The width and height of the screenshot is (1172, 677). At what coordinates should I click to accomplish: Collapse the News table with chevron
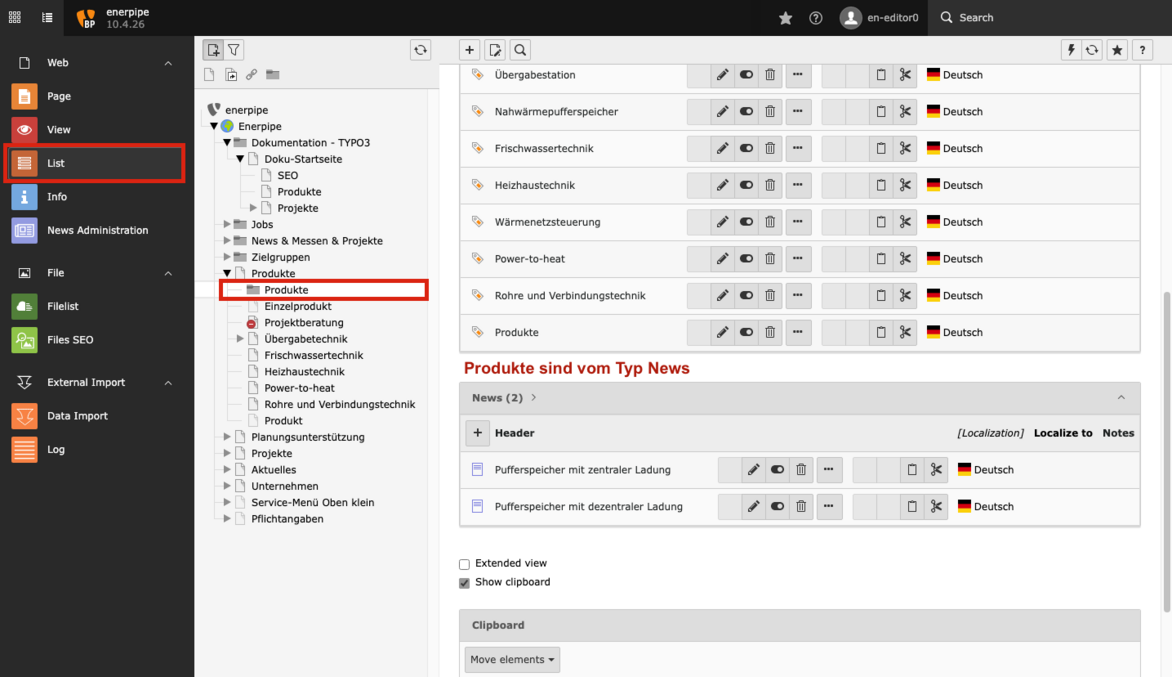coord(1121,398)
